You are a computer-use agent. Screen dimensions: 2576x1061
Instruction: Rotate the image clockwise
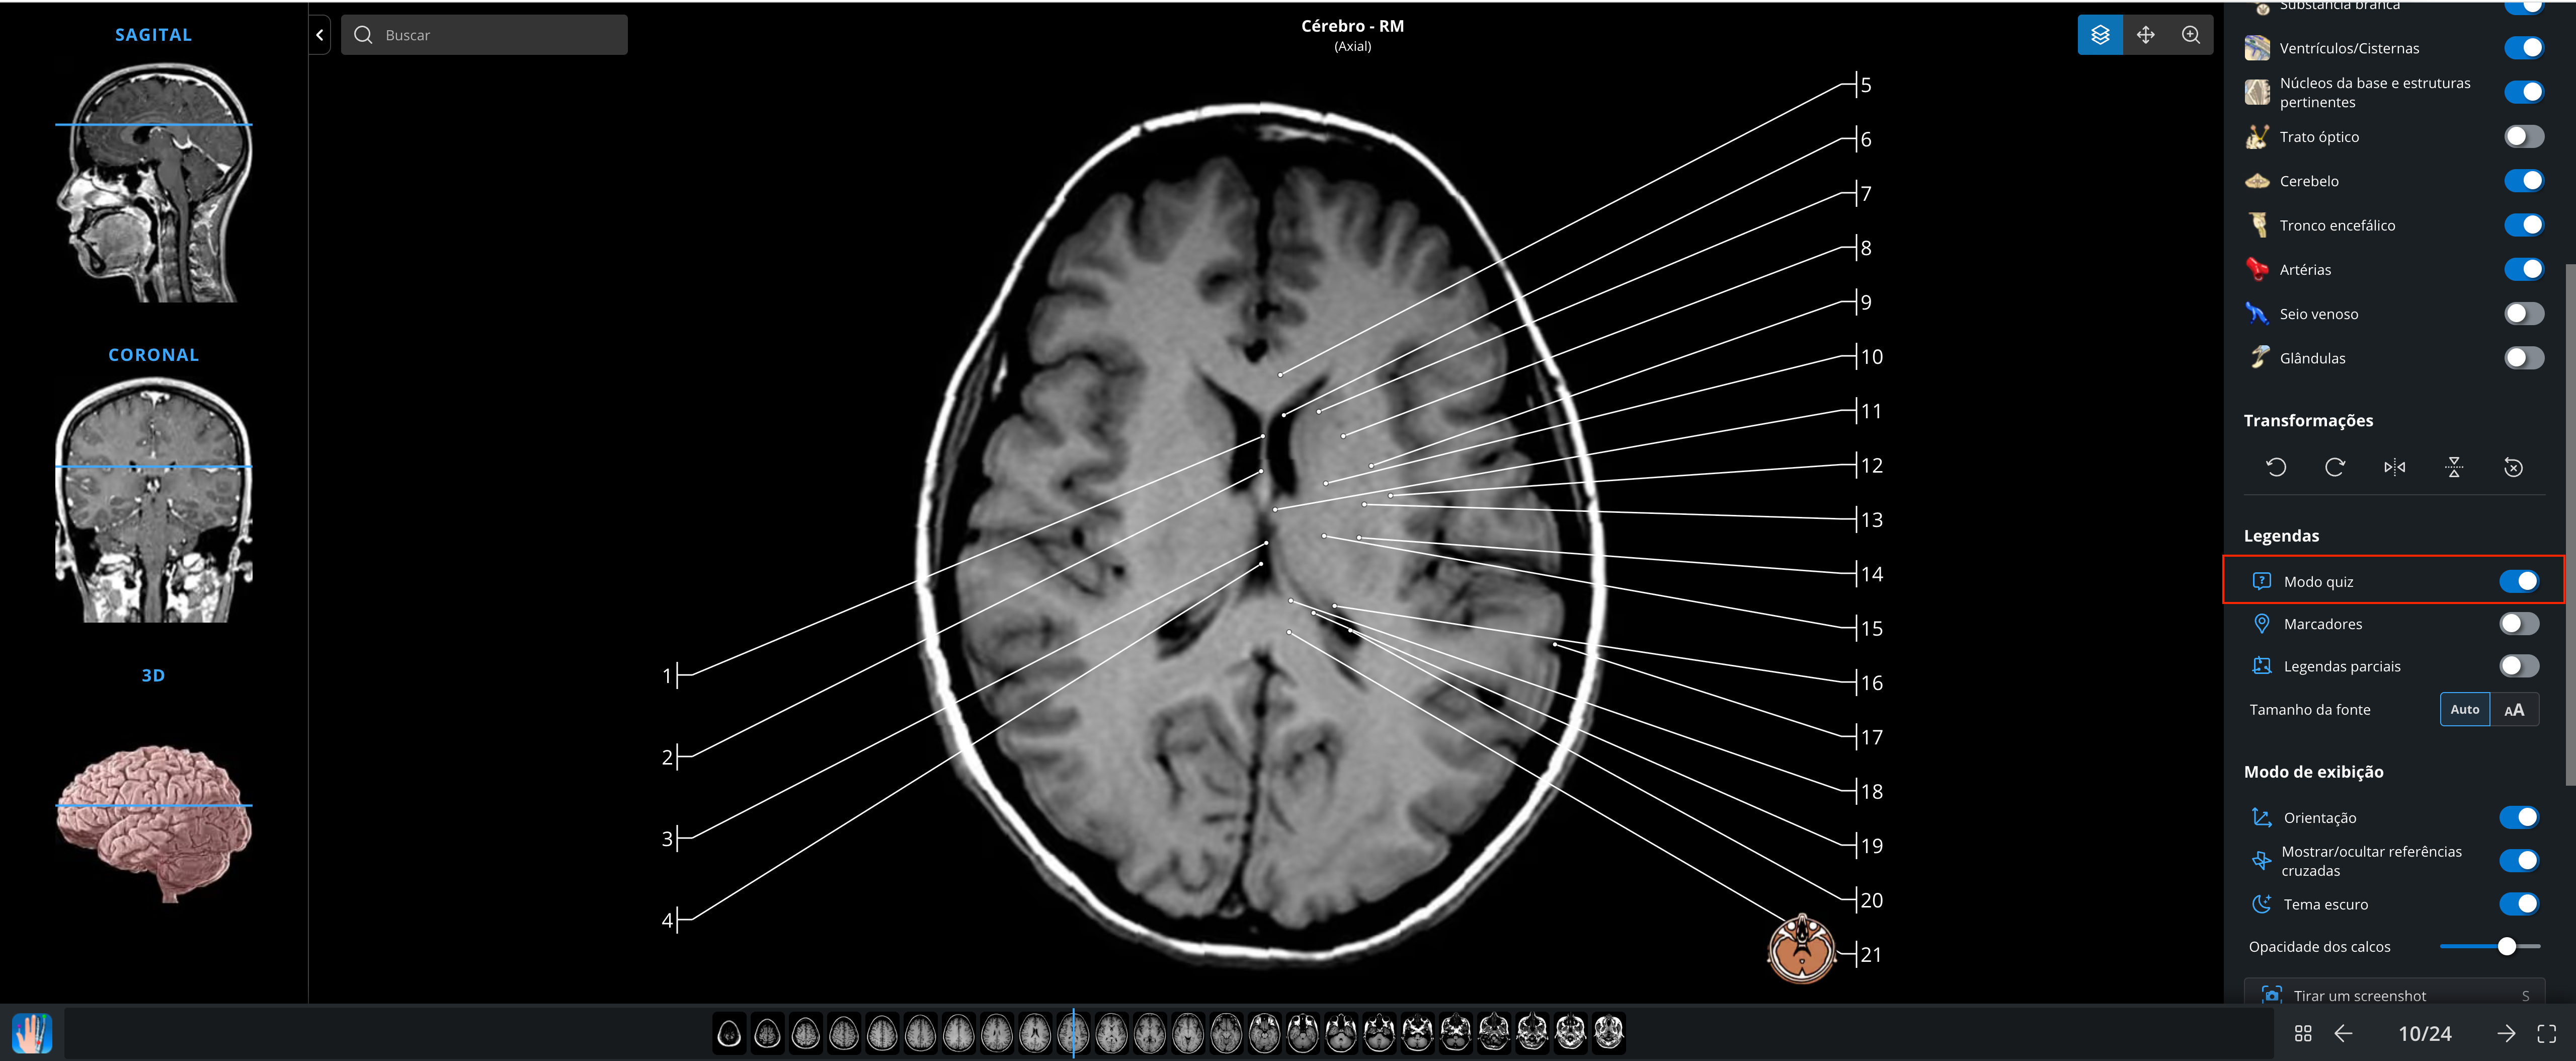(2335, 467)
